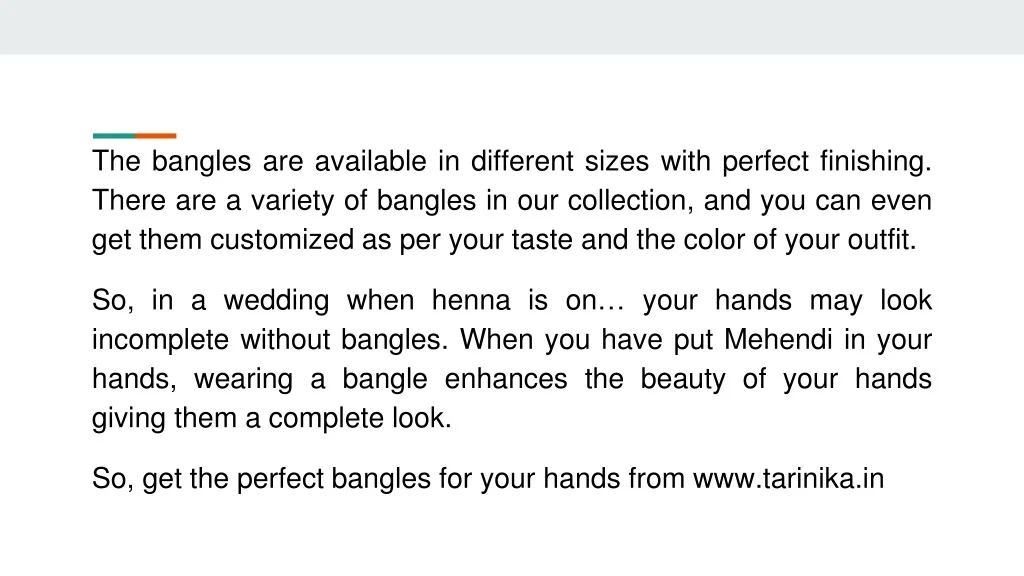Click the word "incomplete" in second paragraph

click(162, 340)
